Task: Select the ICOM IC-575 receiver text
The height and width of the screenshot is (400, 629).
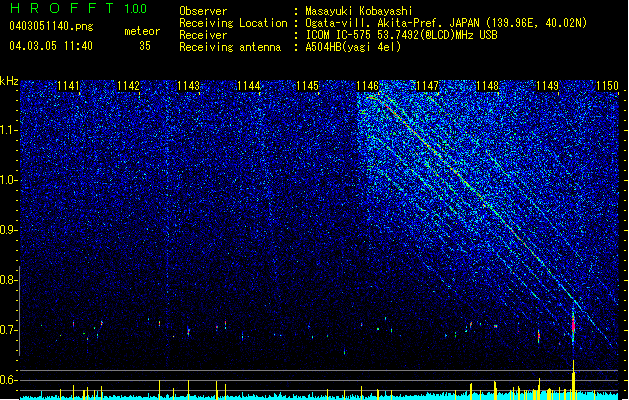Action: [x=401, y=35]
